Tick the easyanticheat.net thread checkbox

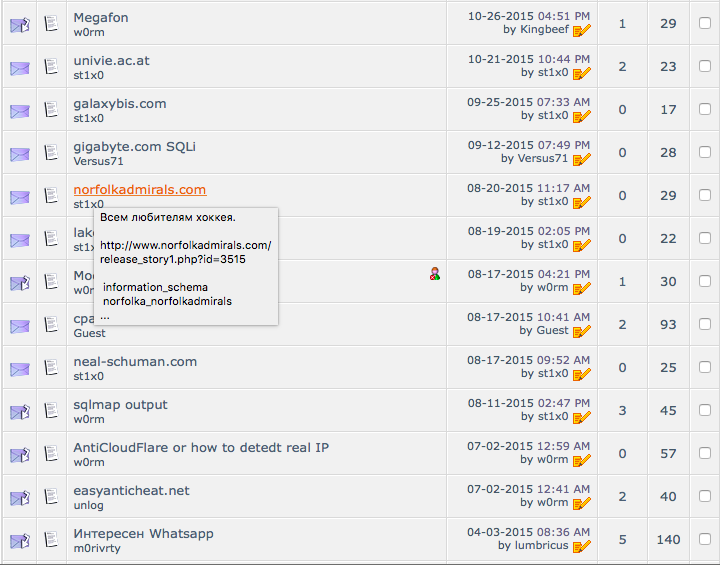705,496
